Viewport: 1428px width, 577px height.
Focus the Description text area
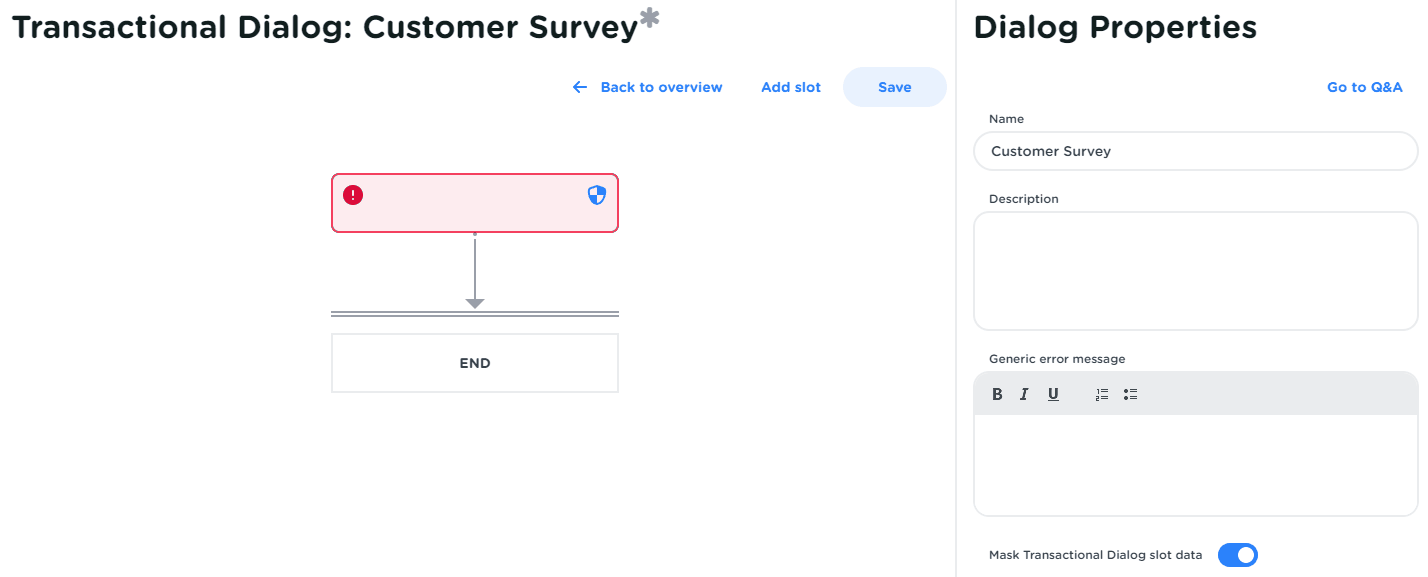coord(1195,270)
